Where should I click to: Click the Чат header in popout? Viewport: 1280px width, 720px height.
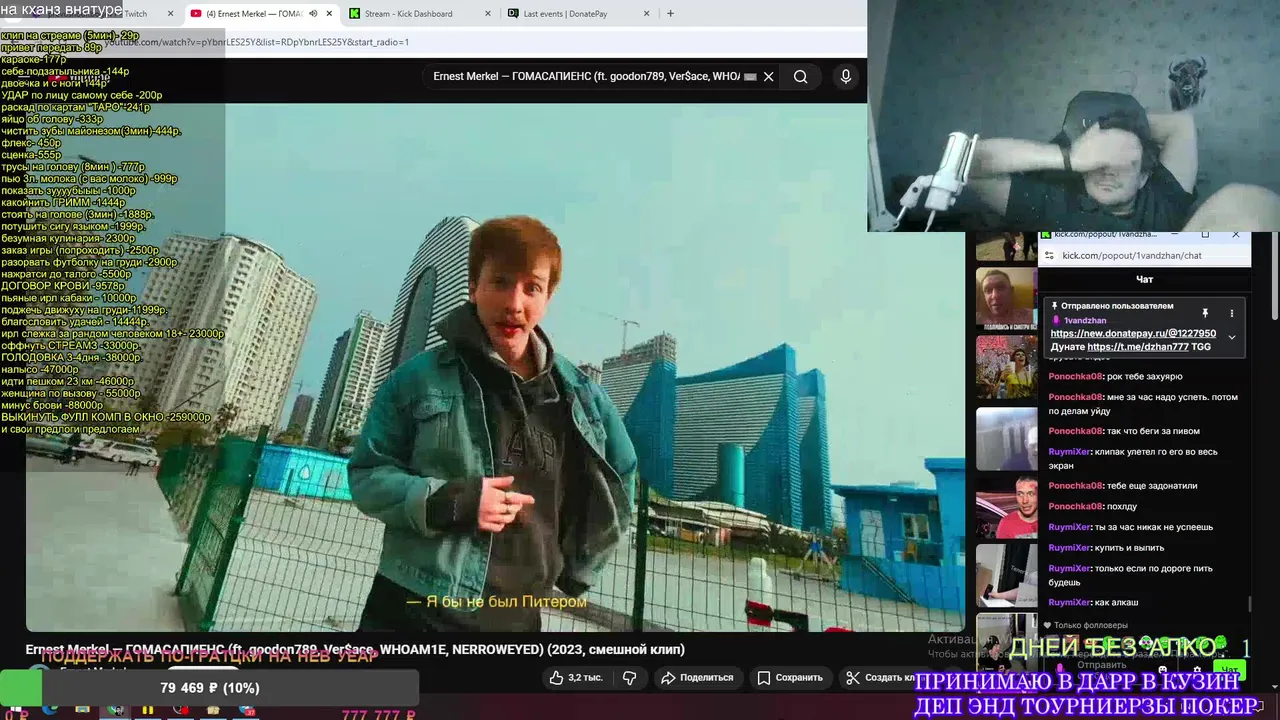coord(1144,279)
